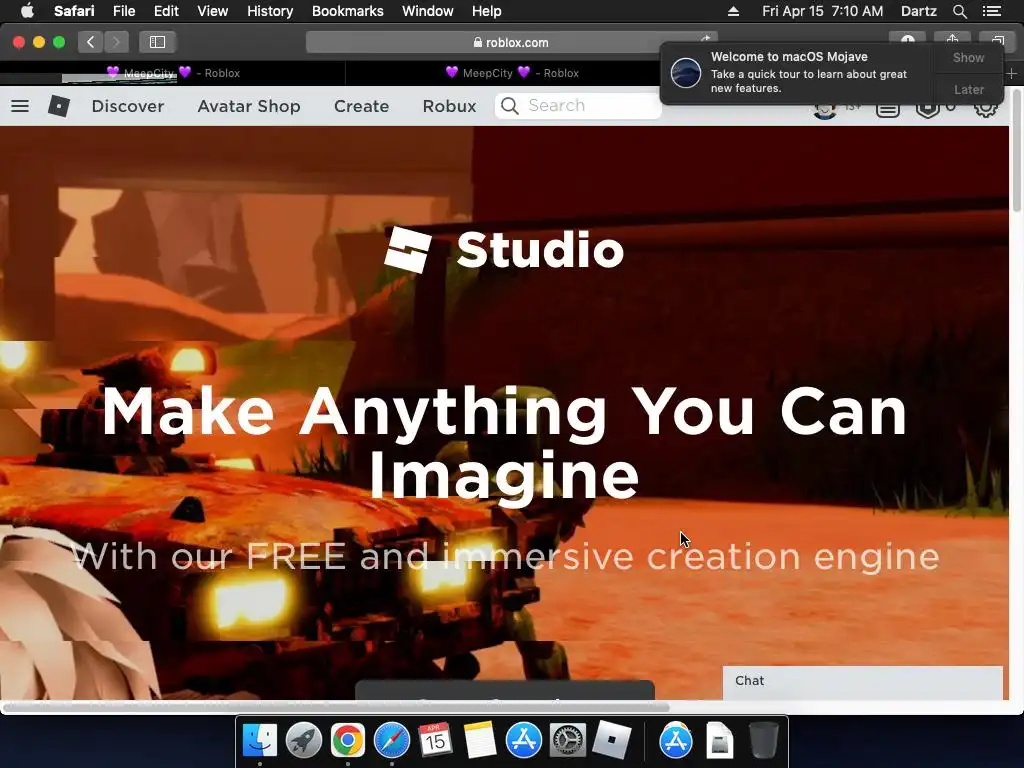The width and height of the screenshot is (1024, 768).
Task: Open the Robux shield icon in navbar
Action: (927, 110)
